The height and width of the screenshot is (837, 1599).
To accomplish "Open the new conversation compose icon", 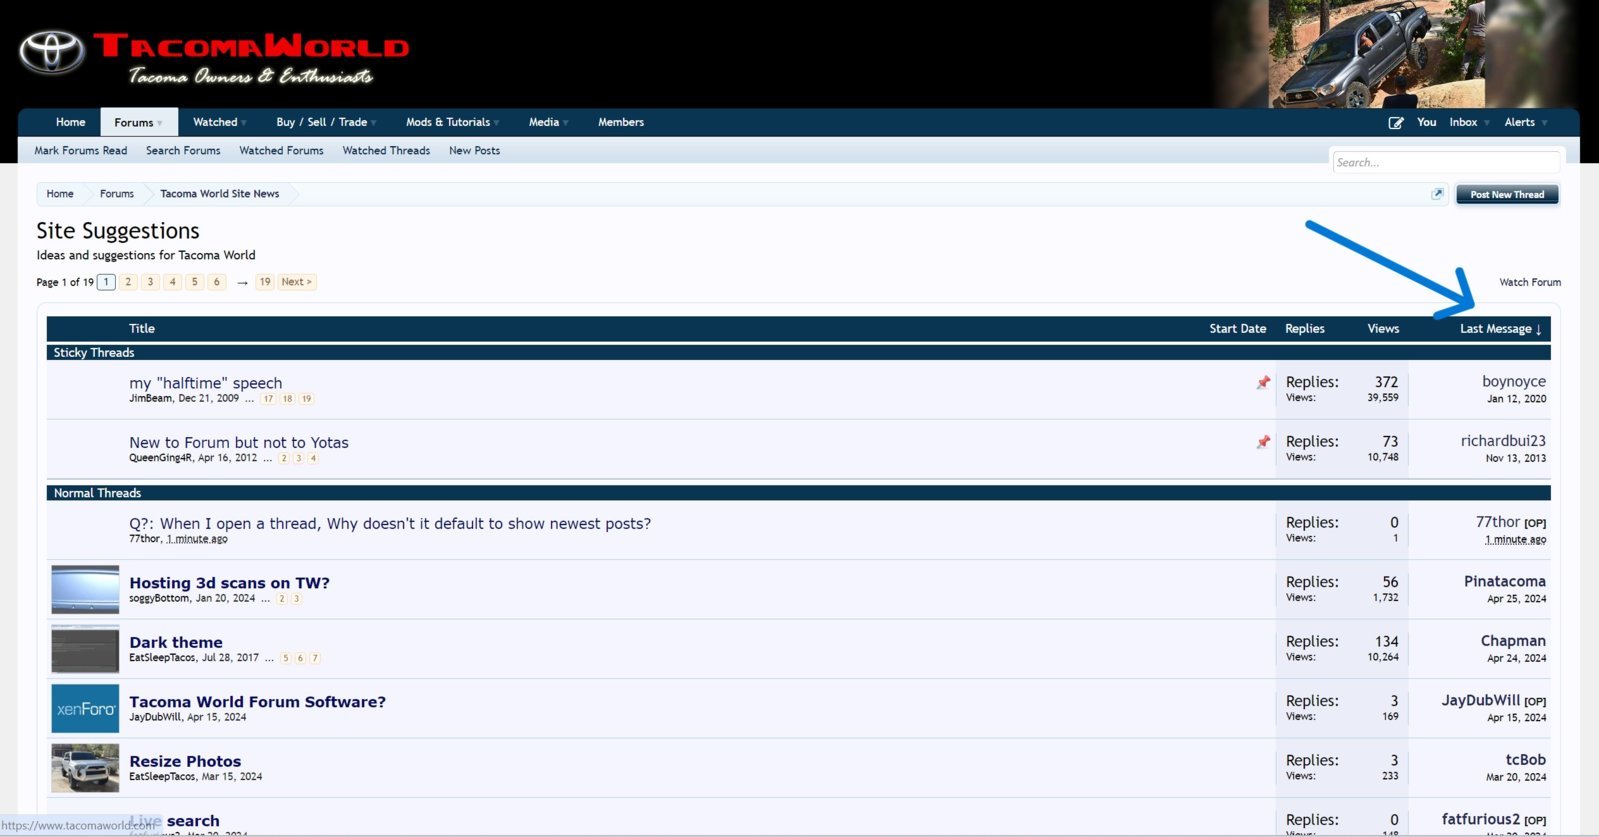I will (x=1396, y=123).
